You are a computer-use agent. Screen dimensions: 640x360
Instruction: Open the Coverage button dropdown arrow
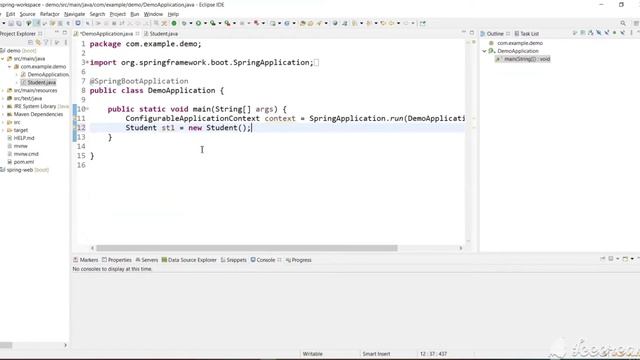click(220, 23)
